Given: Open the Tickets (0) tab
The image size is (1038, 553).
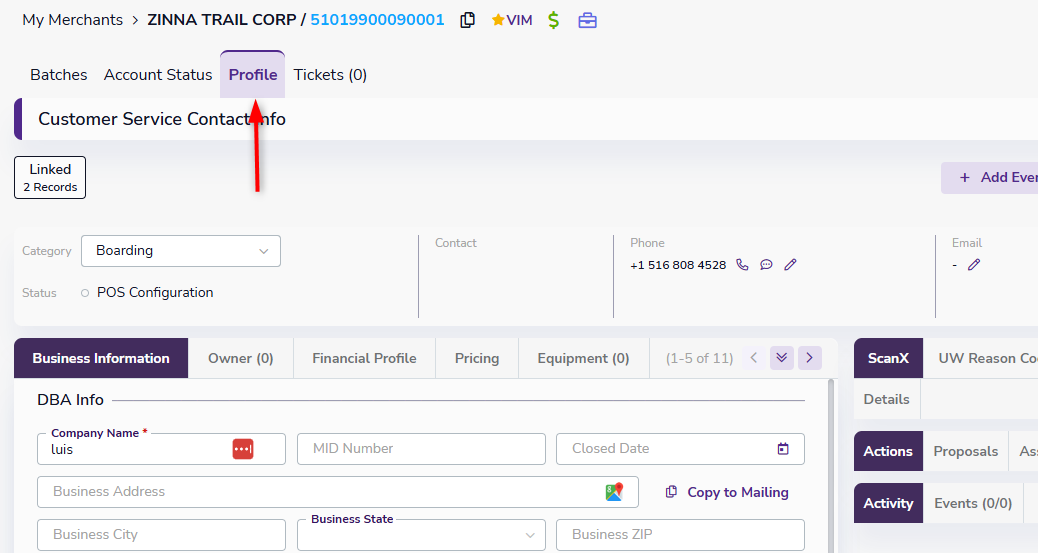Looking at the screenshot, I should tap(330, 75).
